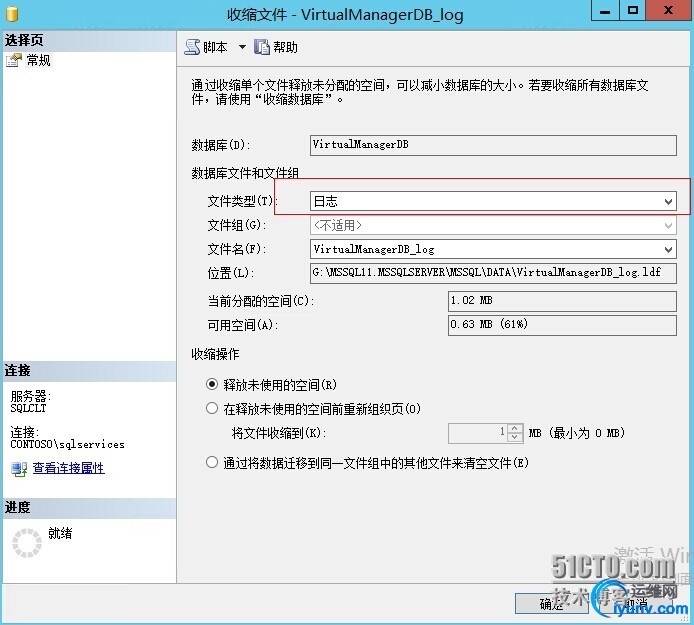Click the 连接 panel header

pos(89,371)
